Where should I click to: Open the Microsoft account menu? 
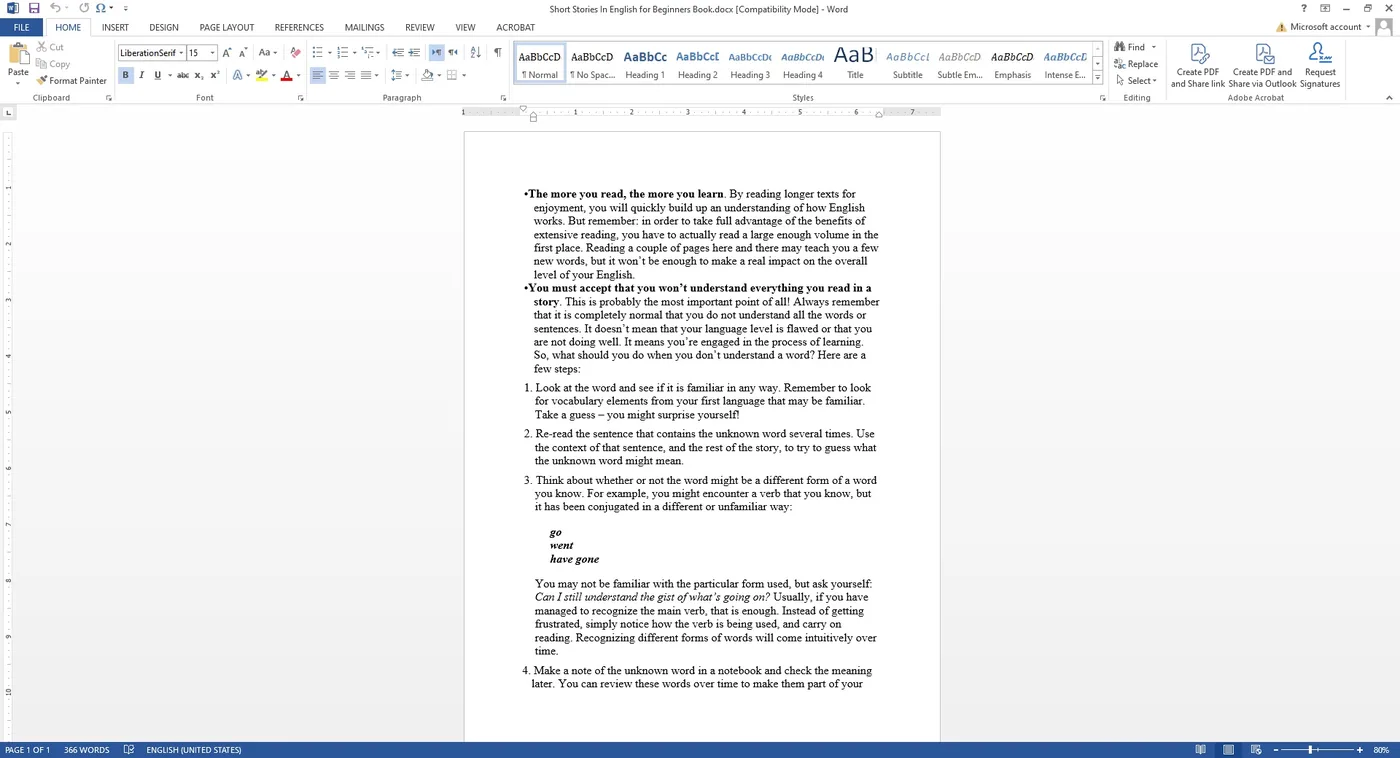tap(1326, 27)
